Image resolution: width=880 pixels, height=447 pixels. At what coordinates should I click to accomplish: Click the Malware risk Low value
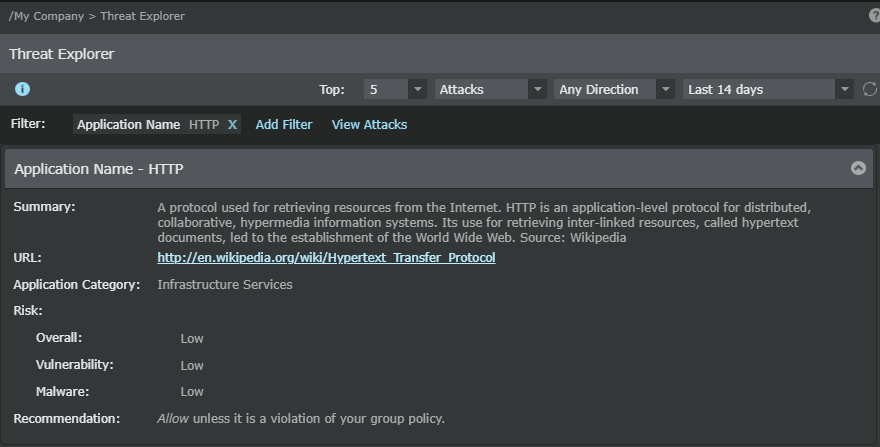coord(192,392)
